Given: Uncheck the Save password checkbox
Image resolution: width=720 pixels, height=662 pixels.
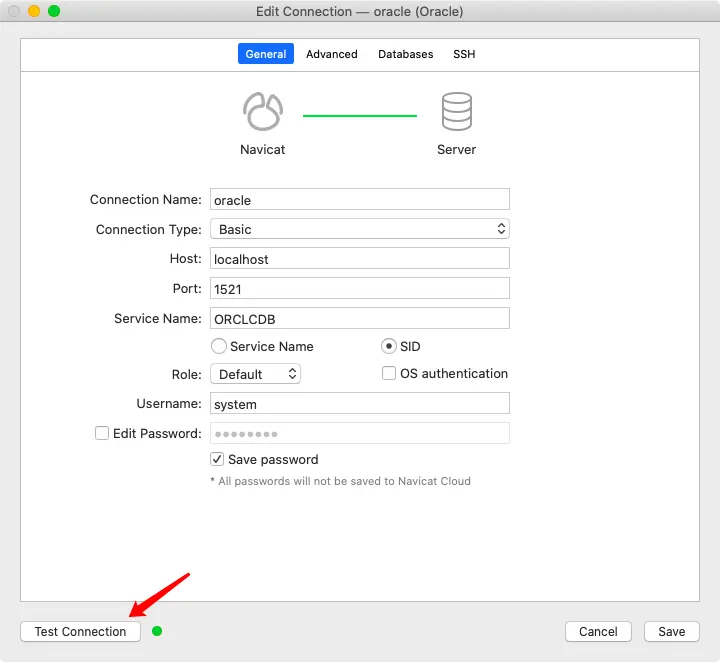Looking at the screenshot, I should 217,459.
